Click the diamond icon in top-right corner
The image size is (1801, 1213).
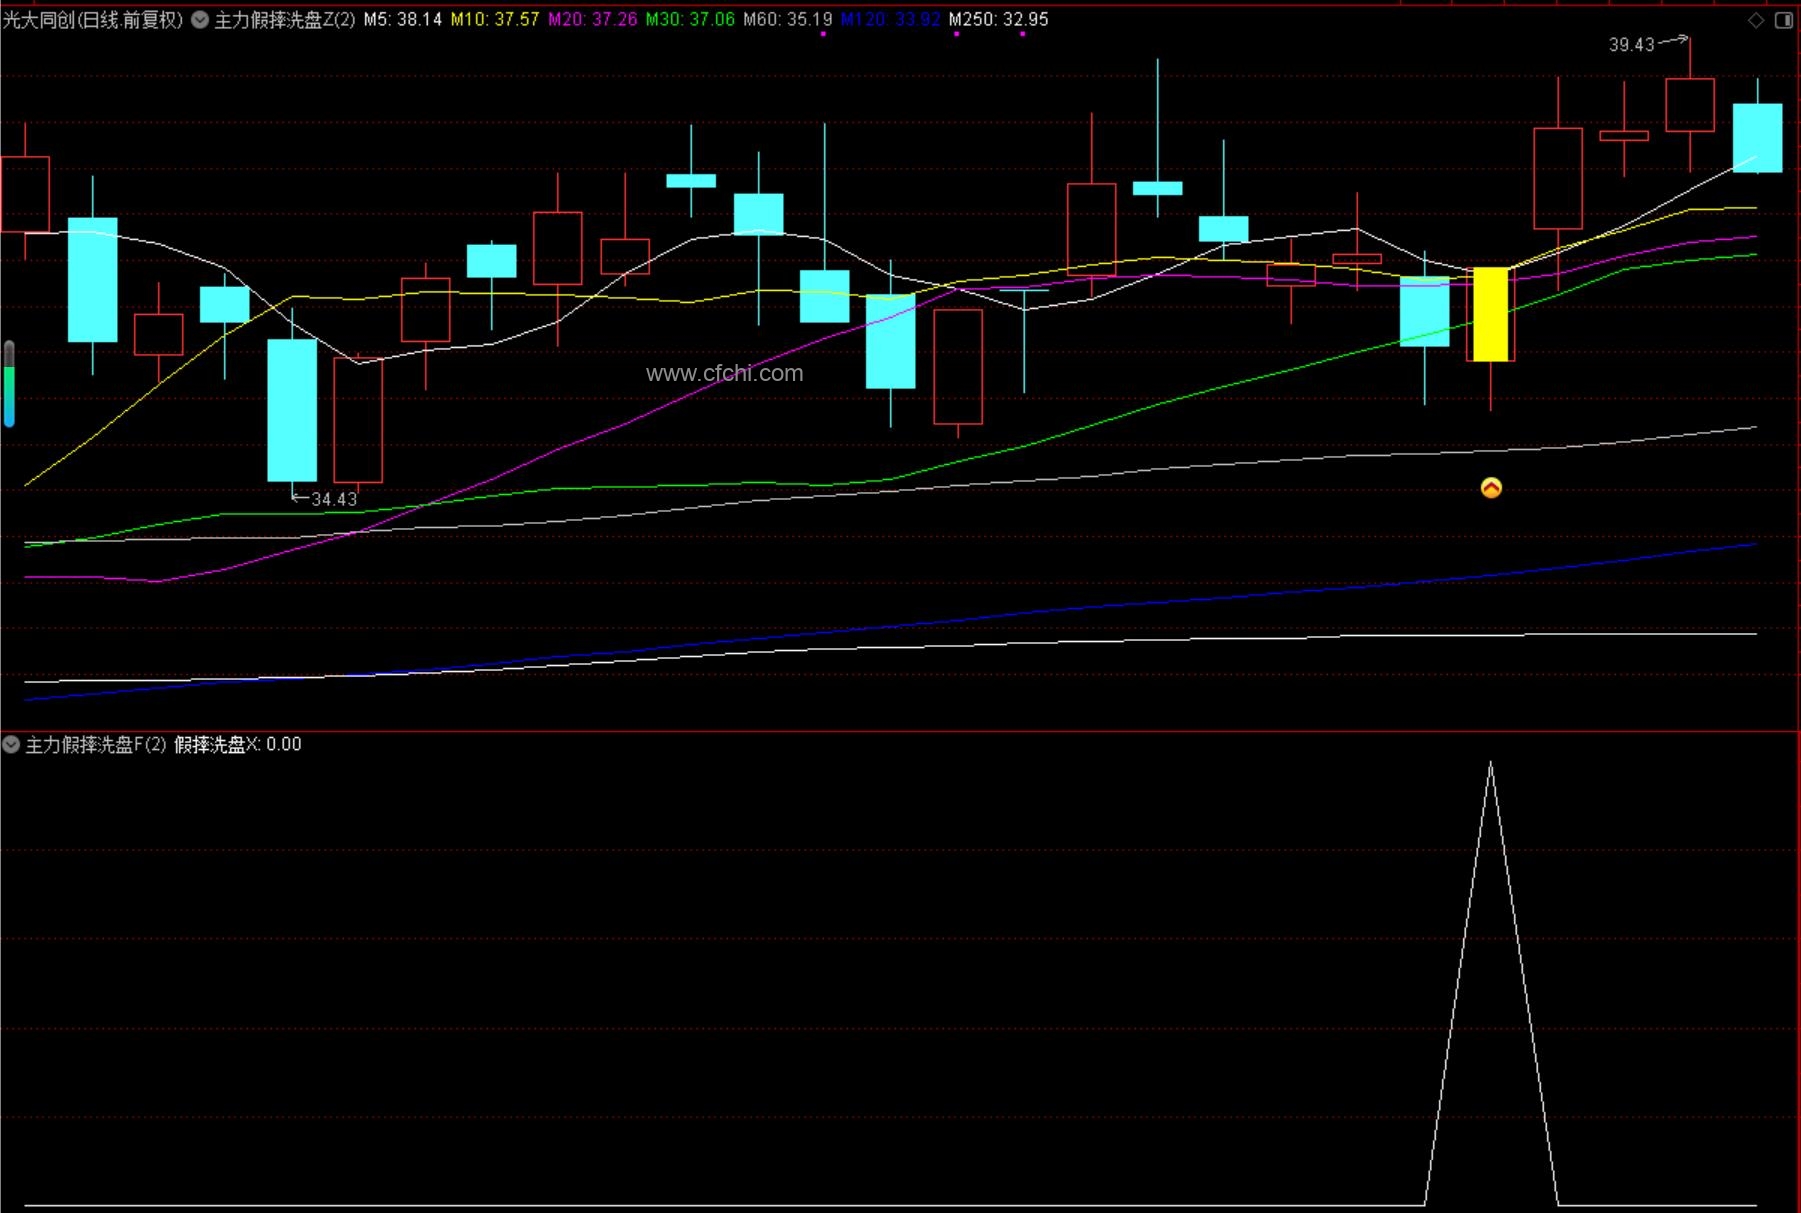[1756, 20]
